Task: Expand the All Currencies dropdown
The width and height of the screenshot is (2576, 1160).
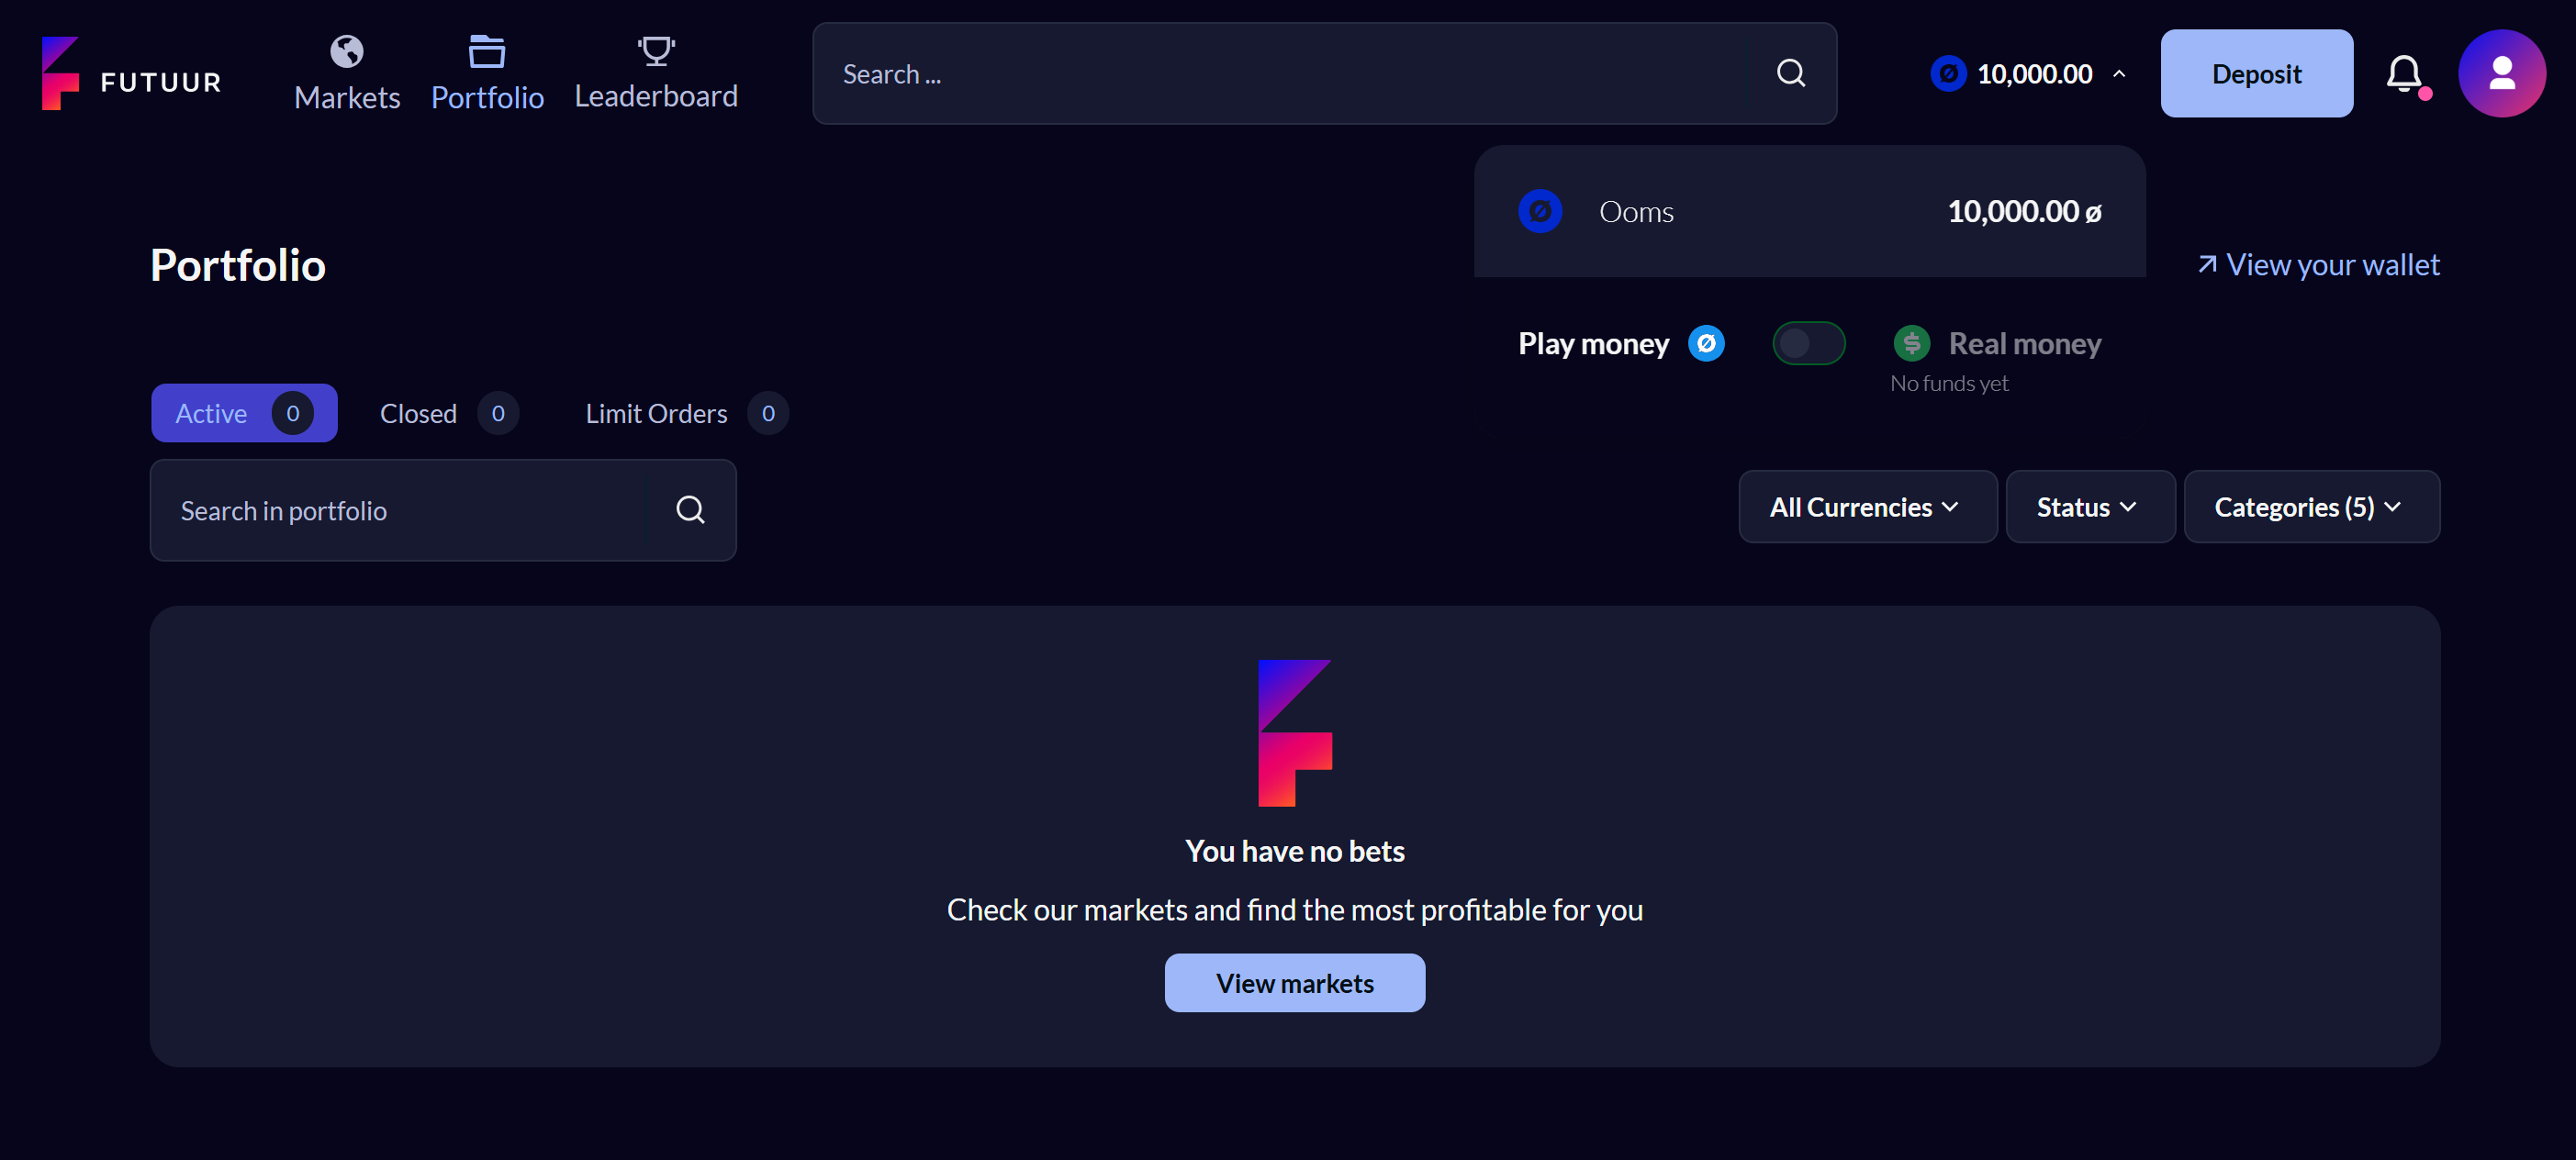Action: pyautogui.click(x=1868, y=507)
